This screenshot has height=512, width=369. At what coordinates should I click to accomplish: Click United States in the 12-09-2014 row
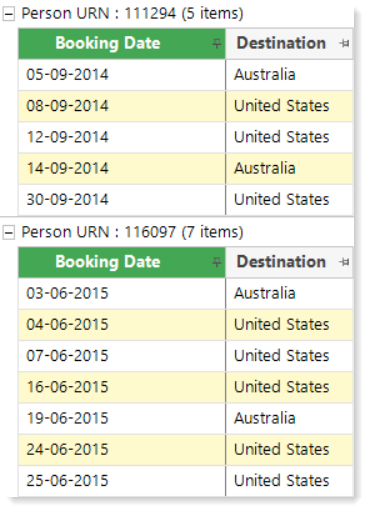tap(281, 137)
